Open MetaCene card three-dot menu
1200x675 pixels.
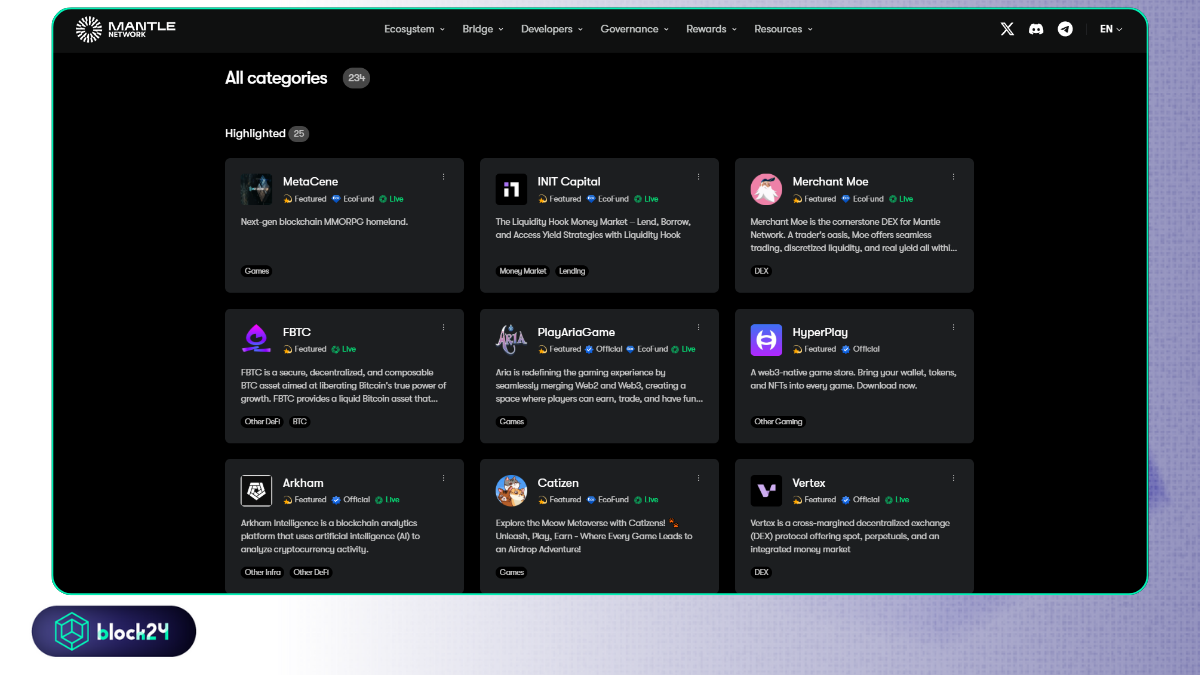444,177
